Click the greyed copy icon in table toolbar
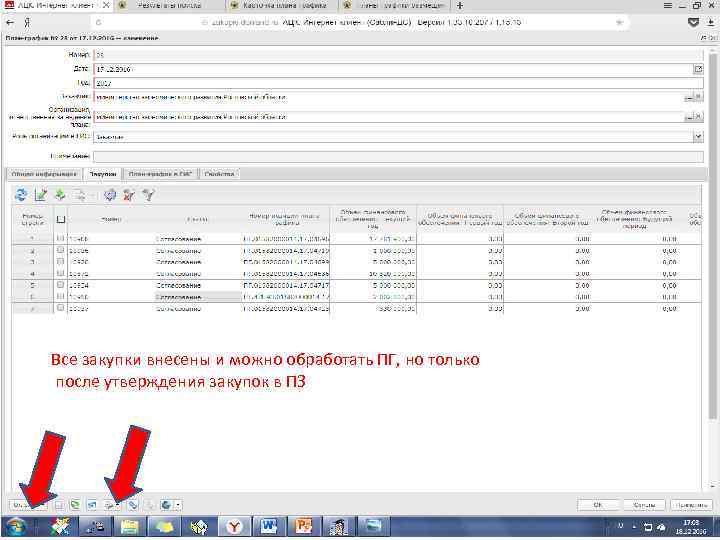The height and width of the screenshot is (540, 720). click(x=79, y=195)
